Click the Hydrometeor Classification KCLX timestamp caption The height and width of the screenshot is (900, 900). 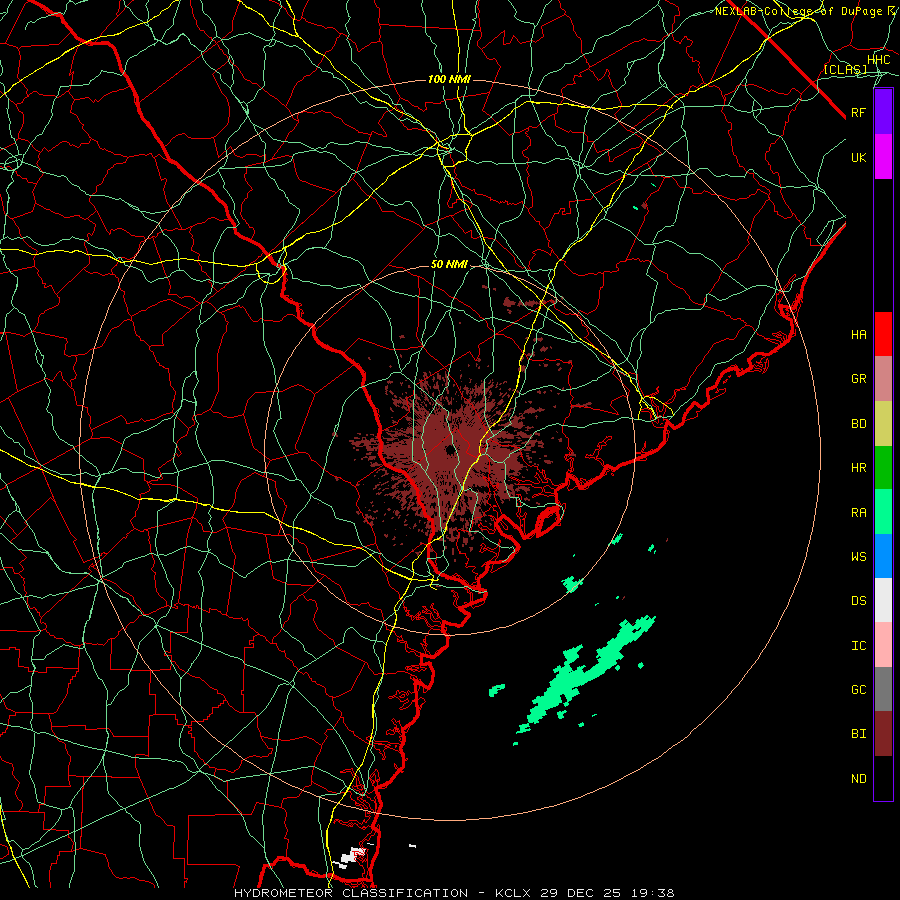click(454, 893)
